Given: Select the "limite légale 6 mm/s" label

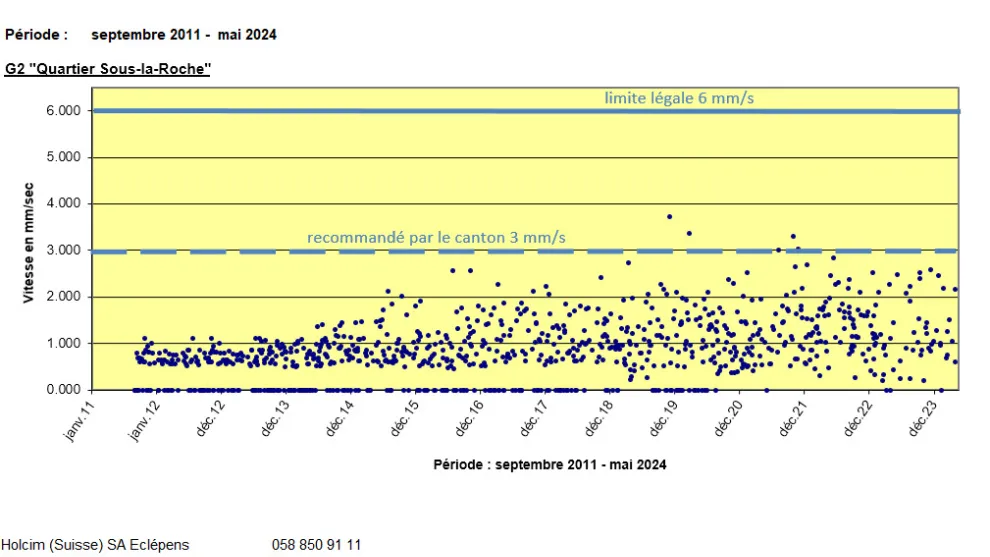Looking at the screenshot, I should (676, 98).
